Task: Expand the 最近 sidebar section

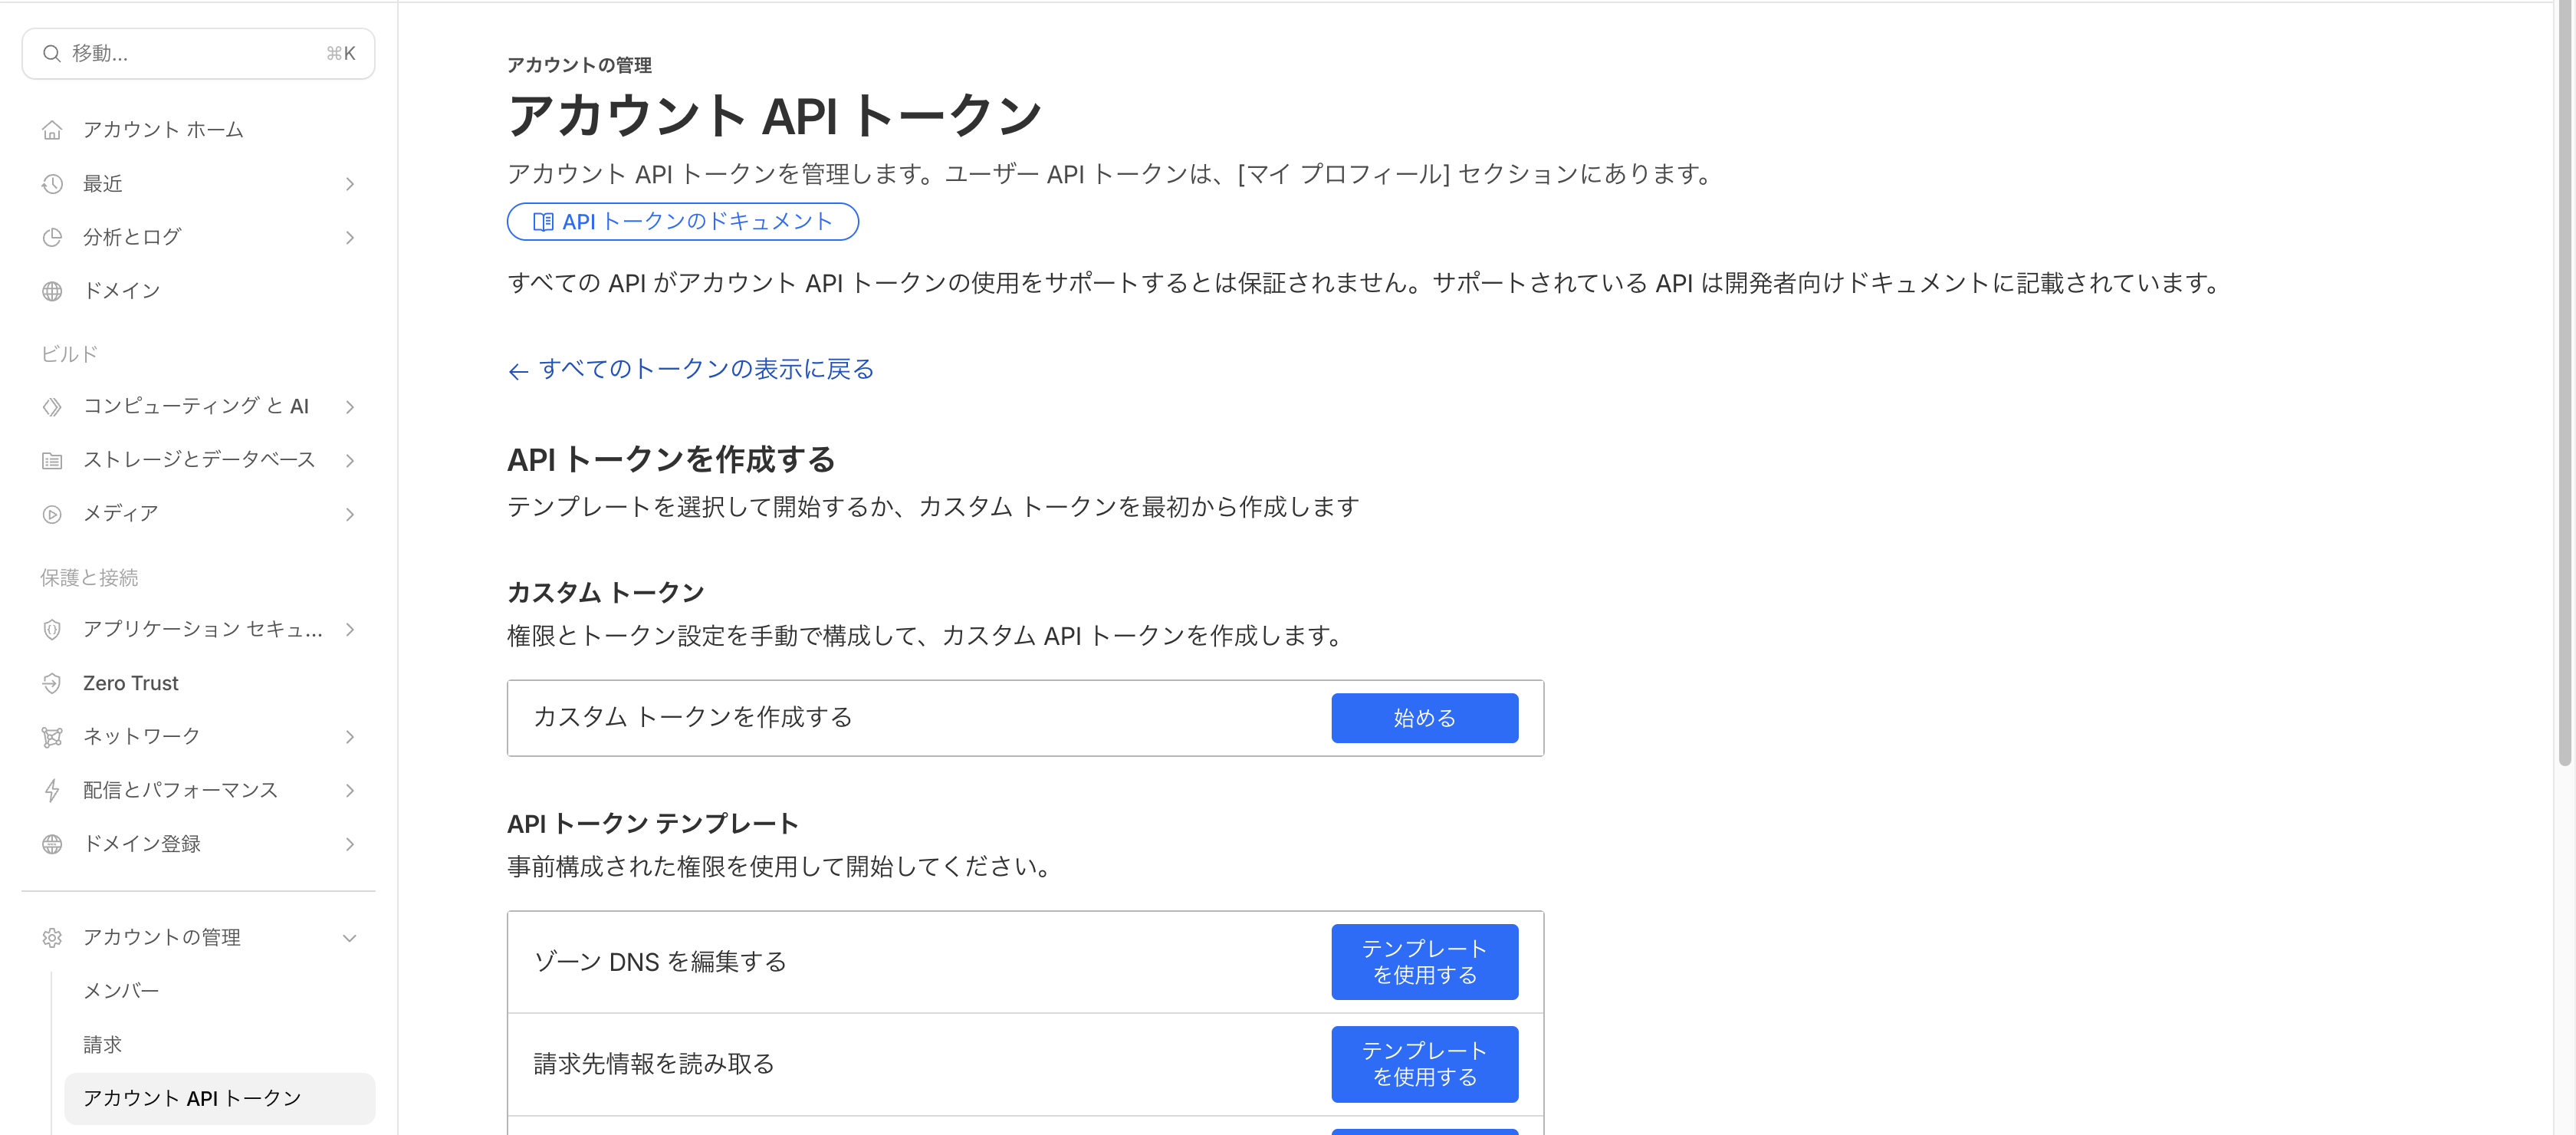Action: coord(349,184)
